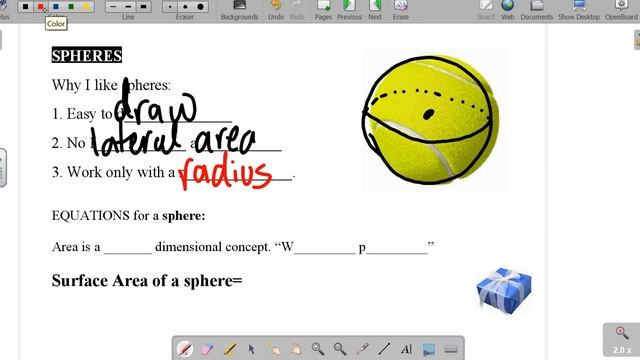Viewport: 640px width, 360px height.
Task: Select the green pen color
Action: [71, 7]
